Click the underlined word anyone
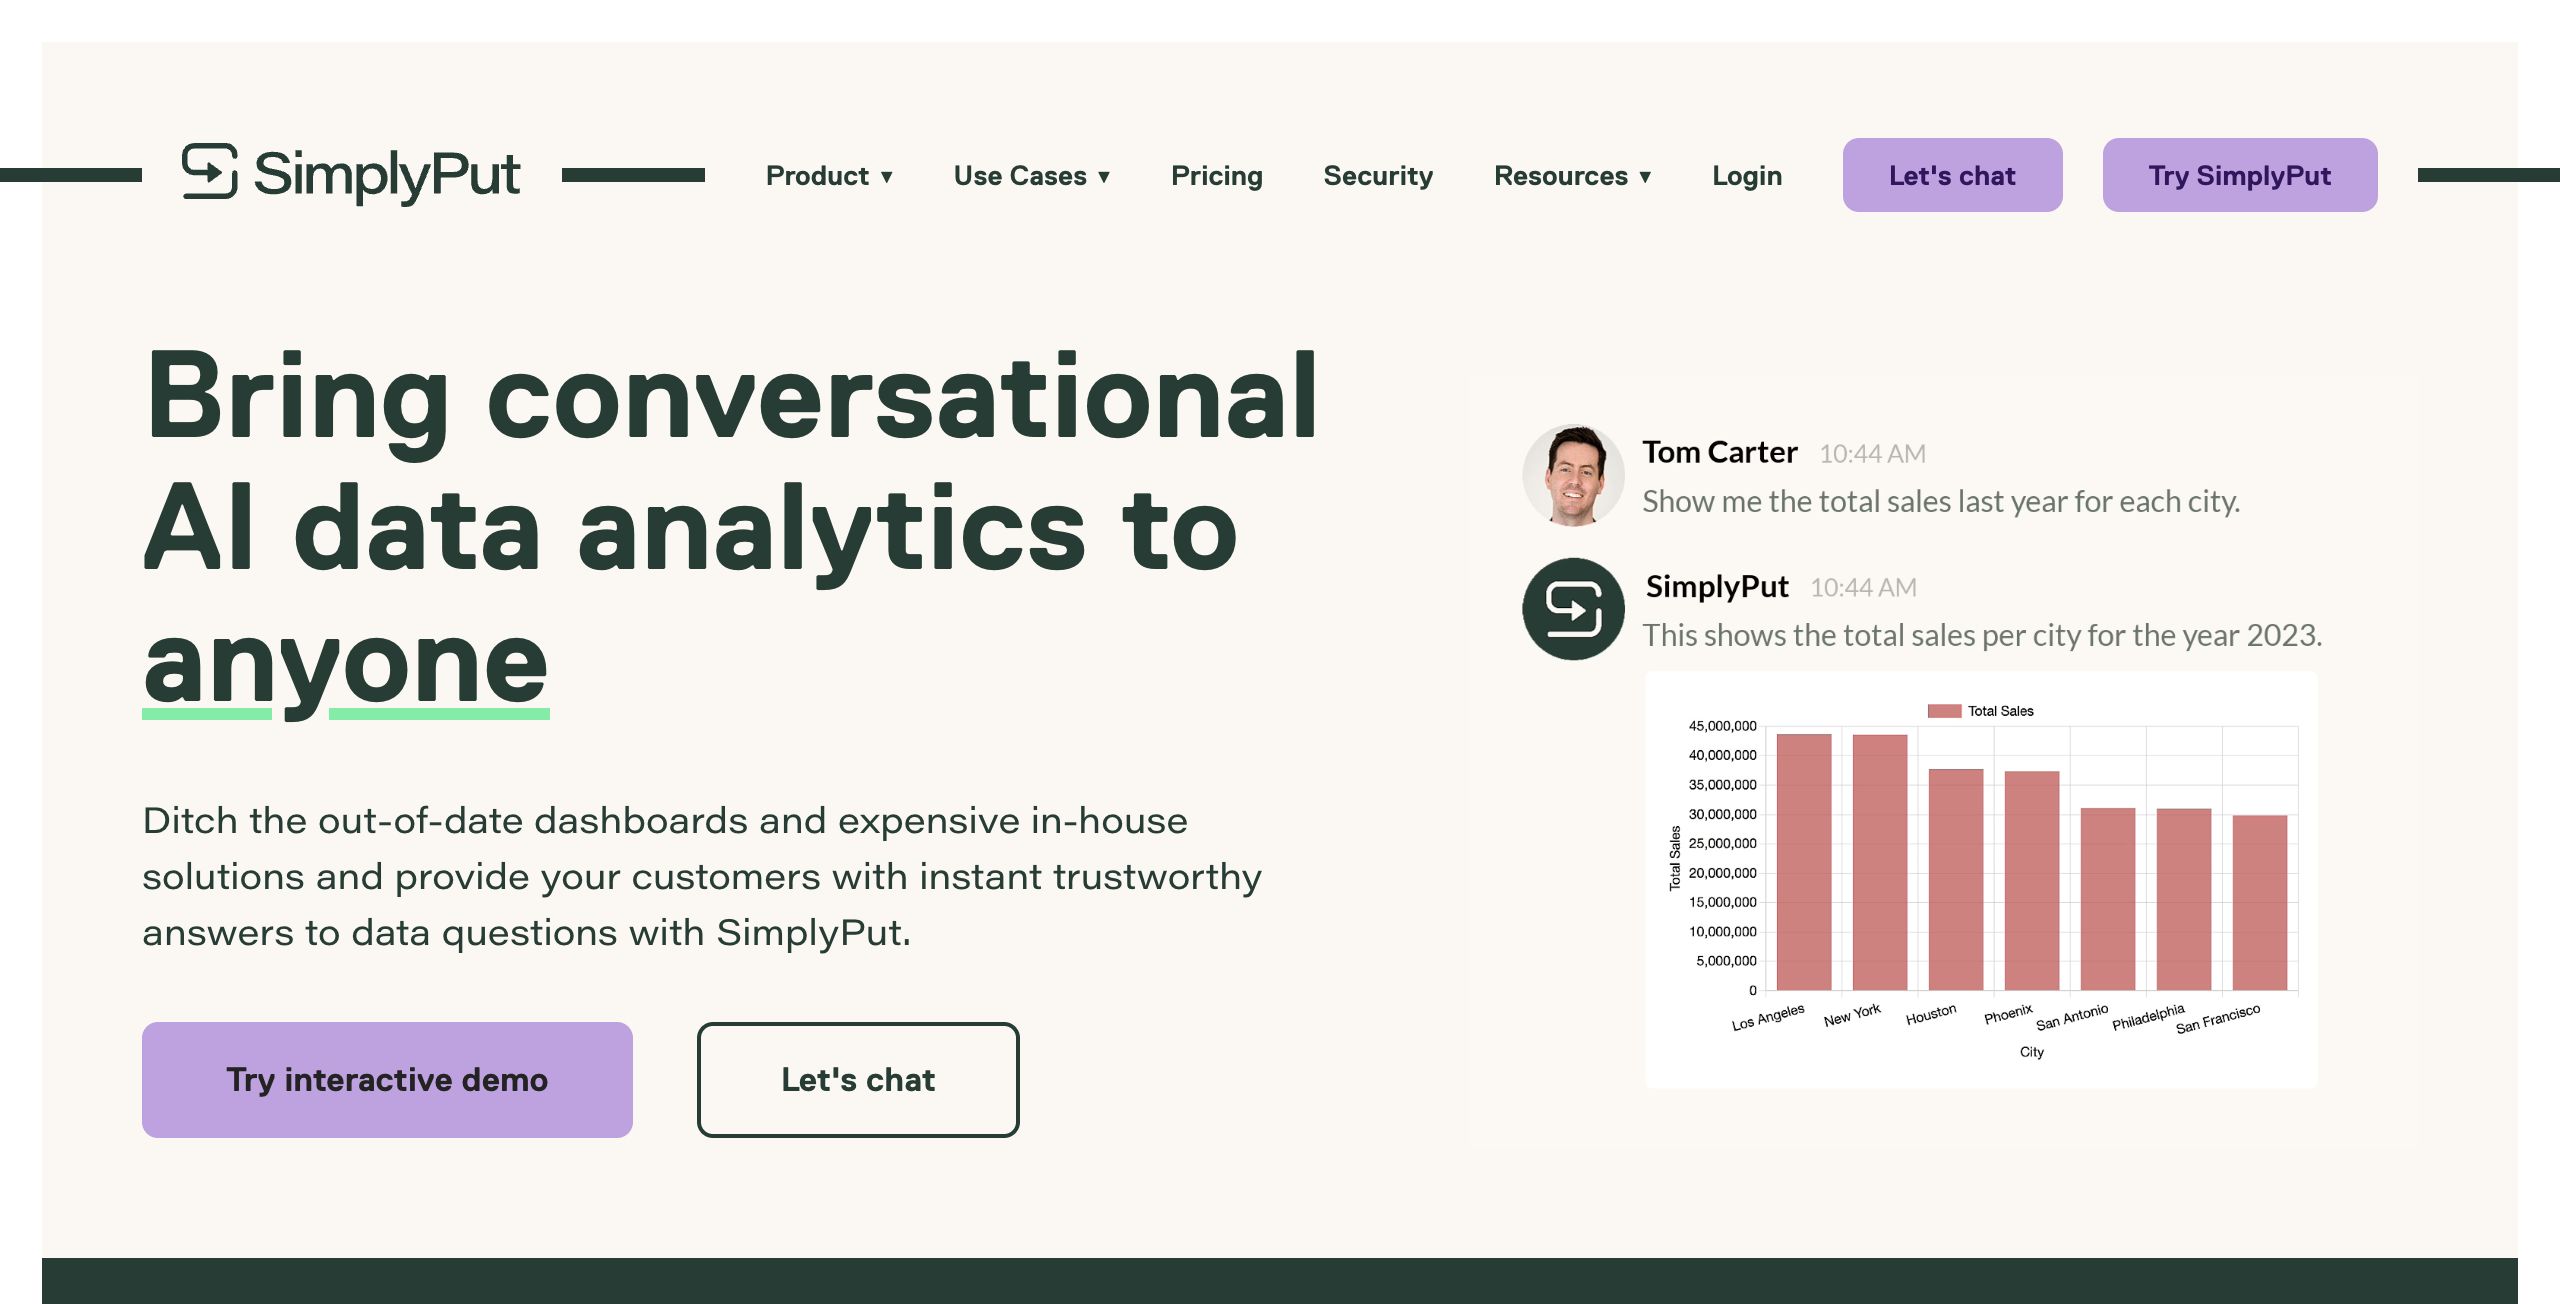Screen dimensions: 2560x1304 [346, 662]
